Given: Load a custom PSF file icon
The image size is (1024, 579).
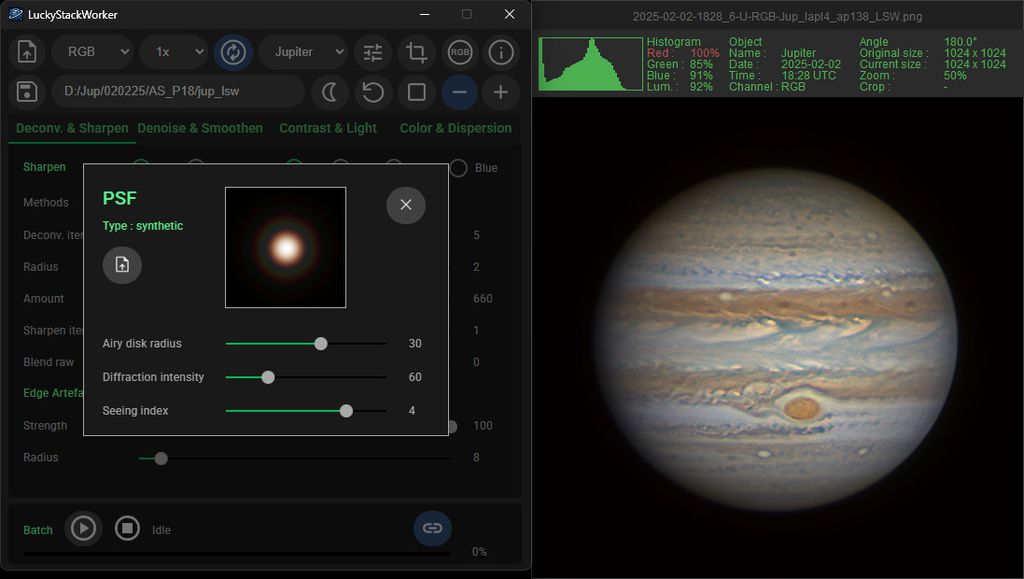Looking at the screenshot, I should pyautogui.click(x=122, y=264).
